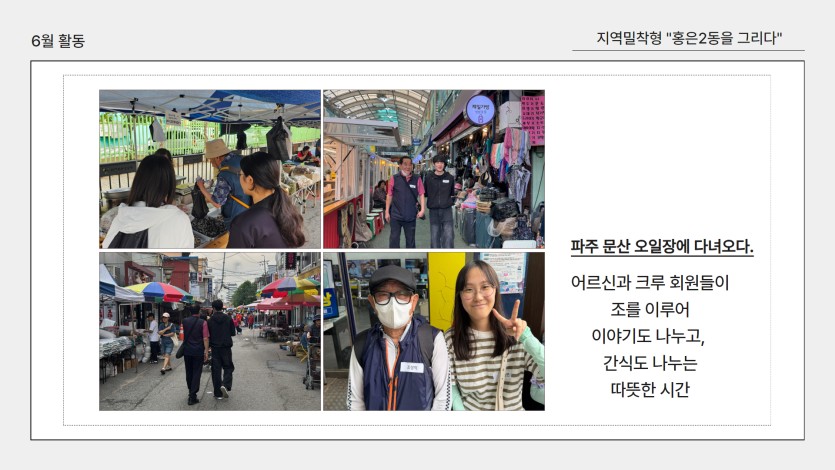The width and height of the screenshot is (835, 470).
Task: Click the name tag on the elderly man's vest
Action: tap(412, 367)
